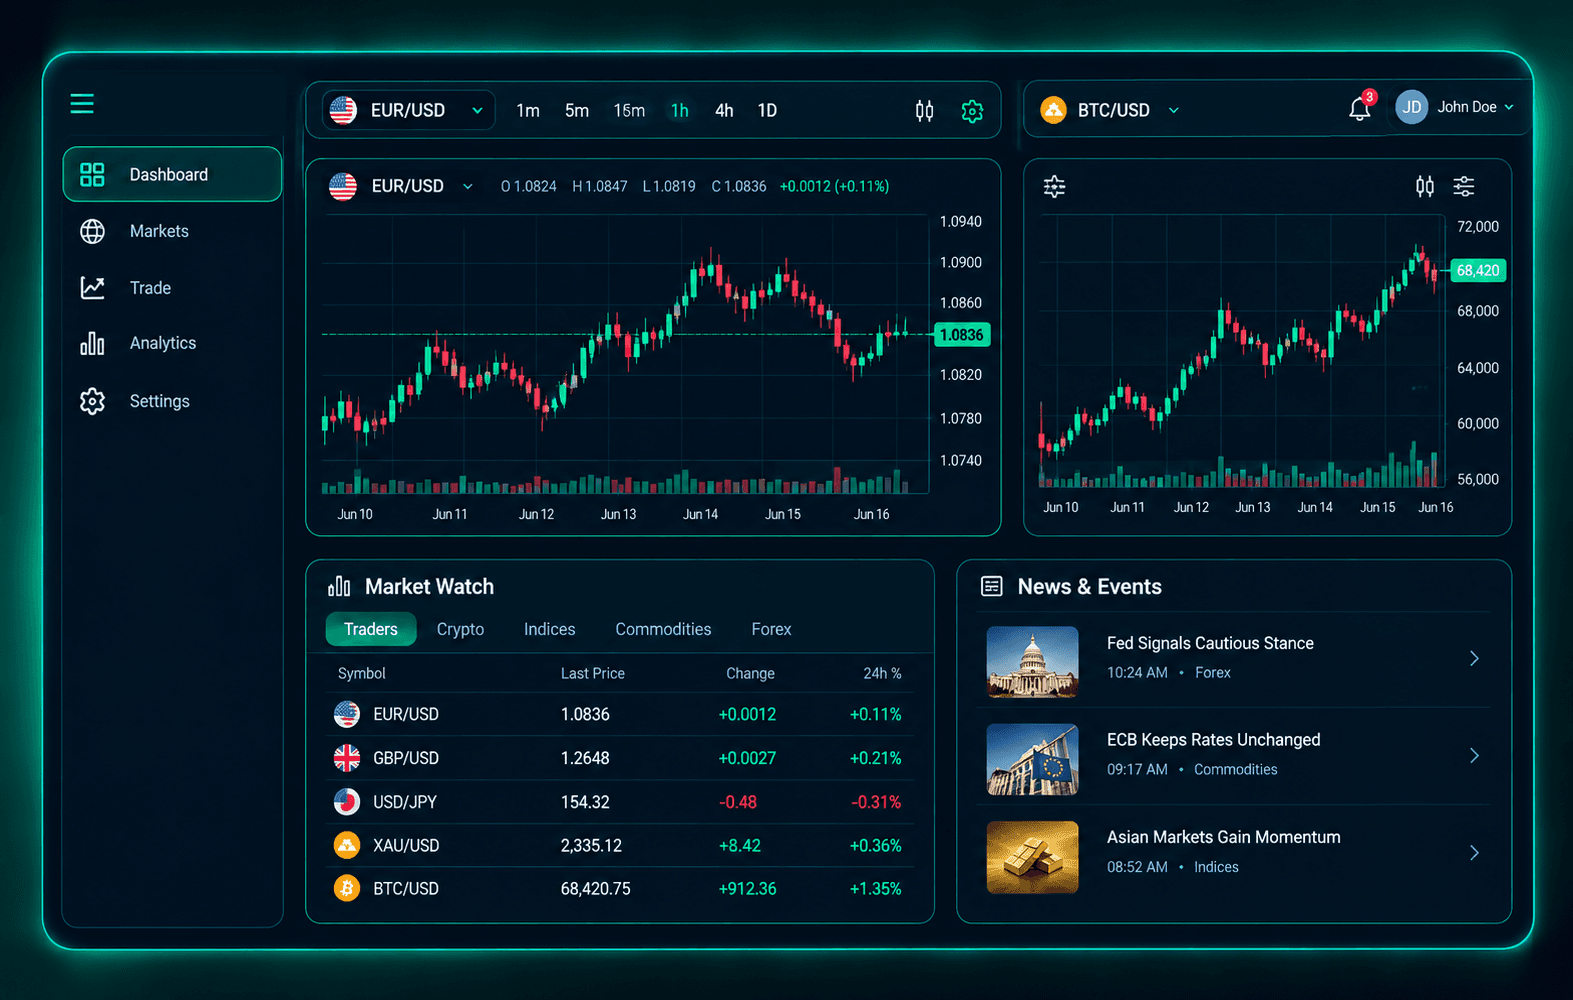The image size is (1573, 1000).
Task: Select the 15m timeframe
Action: click(x=629, y=111)
